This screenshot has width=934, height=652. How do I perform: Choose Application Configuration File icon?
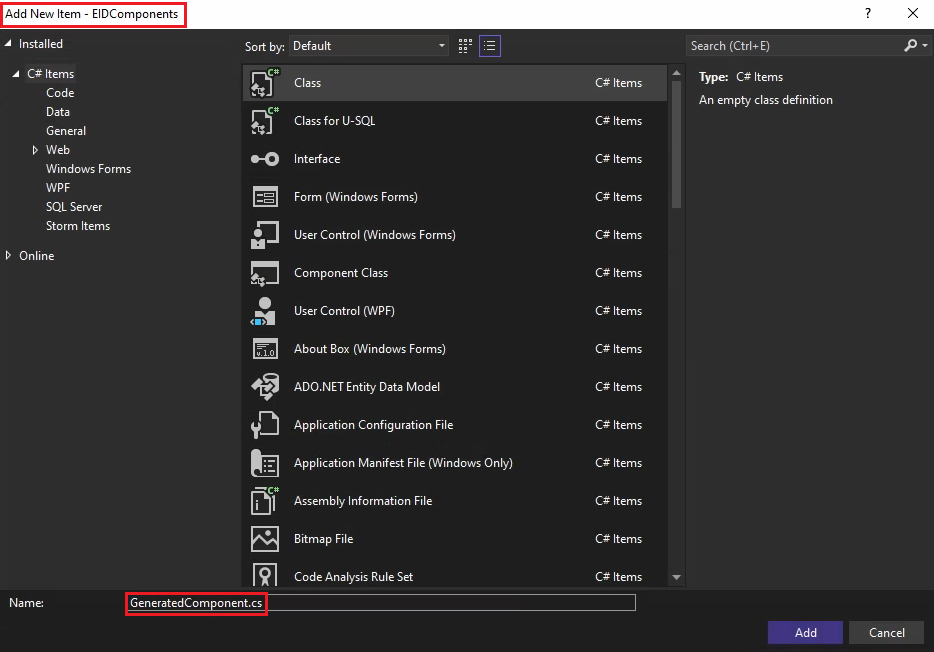[x=264, y=425]
